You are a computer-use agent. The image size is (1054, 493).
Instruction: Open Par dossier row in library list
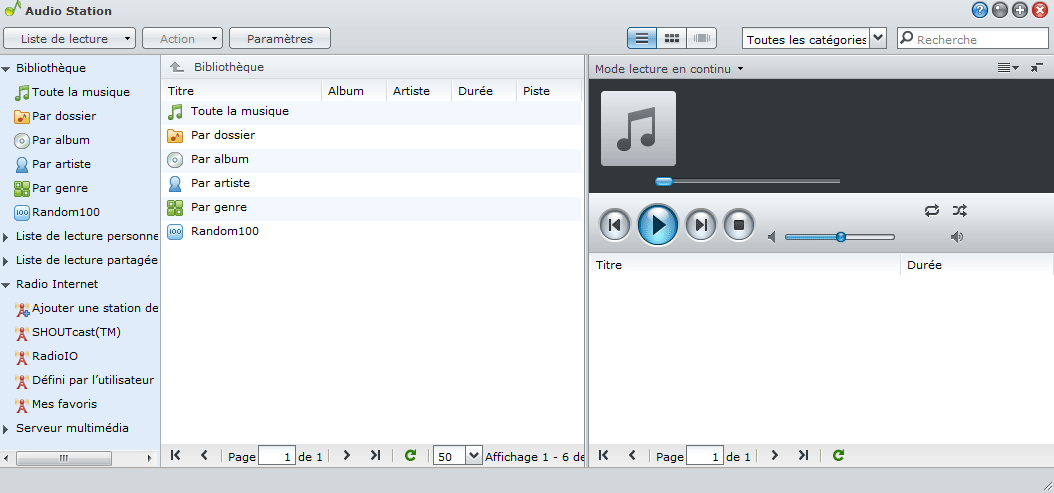point(371,135)
